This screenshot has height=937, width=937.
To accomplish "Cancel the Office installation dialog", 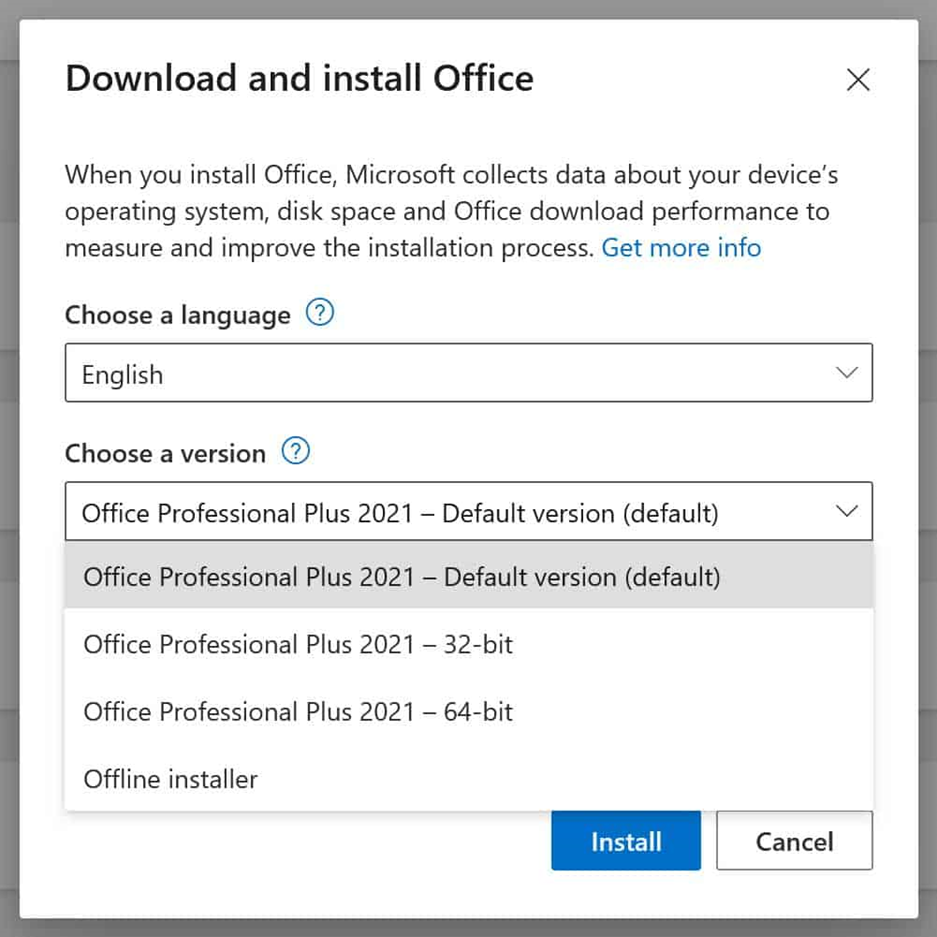I will click(794, 841).
